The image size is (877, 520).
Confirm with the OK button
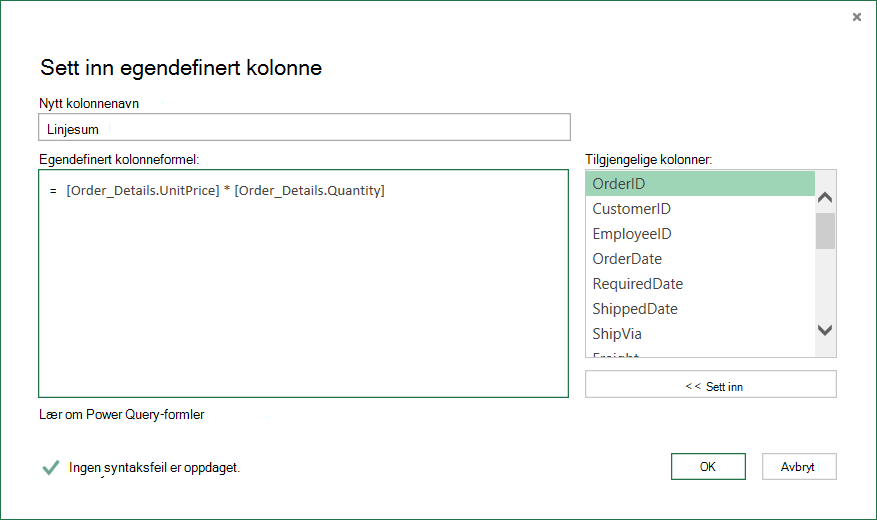click(x=708, y=466)
